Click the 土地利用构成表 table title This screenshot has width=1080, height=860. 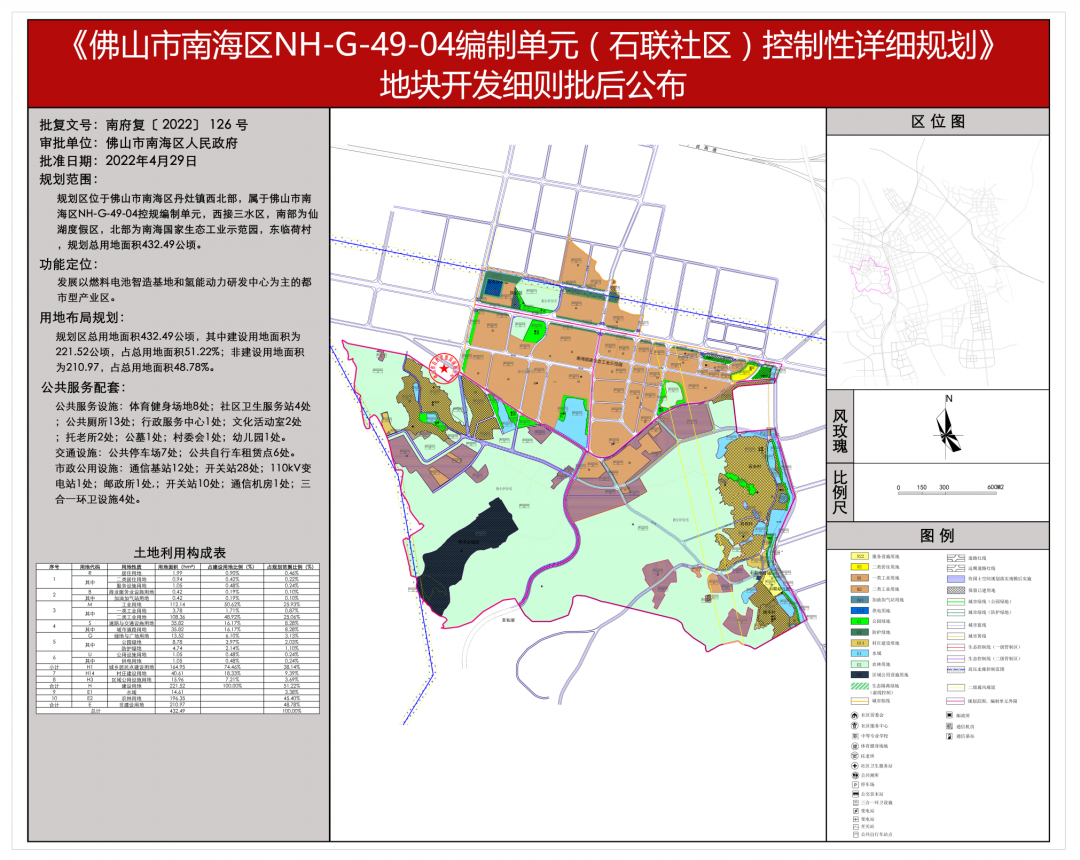click(180, 552)
